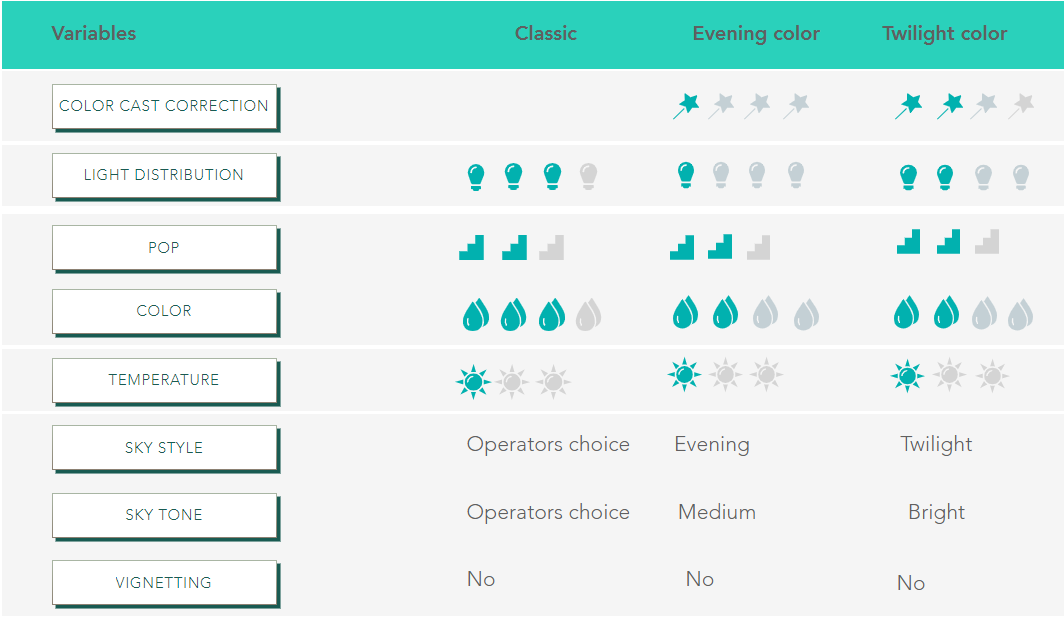Viewport: 1064px width, 620px height.
Task: Click teal sun in Evening Temperature row
Action: (x=684, y=374)
